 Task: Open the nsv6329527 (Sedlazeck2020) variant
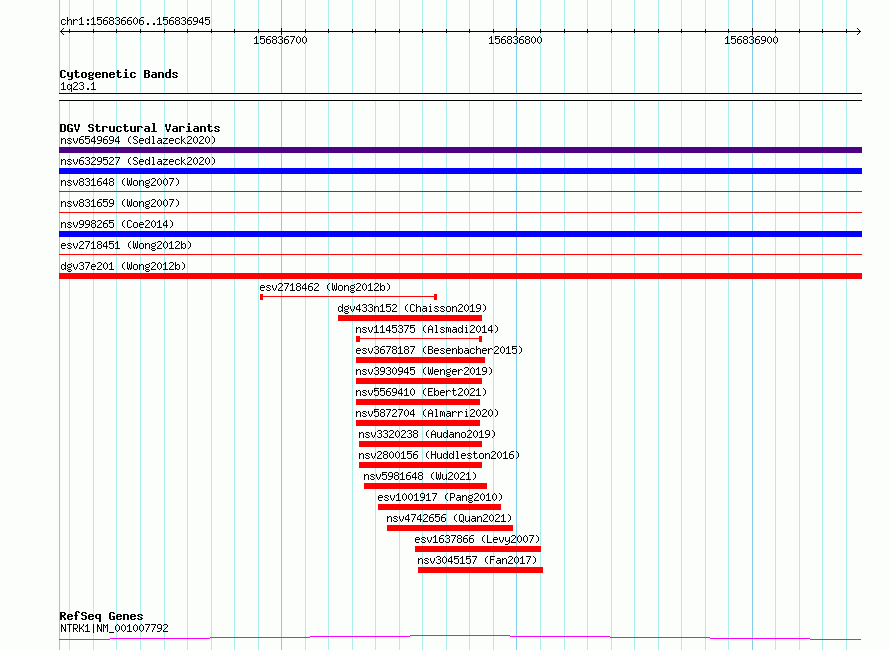(138, 161)
